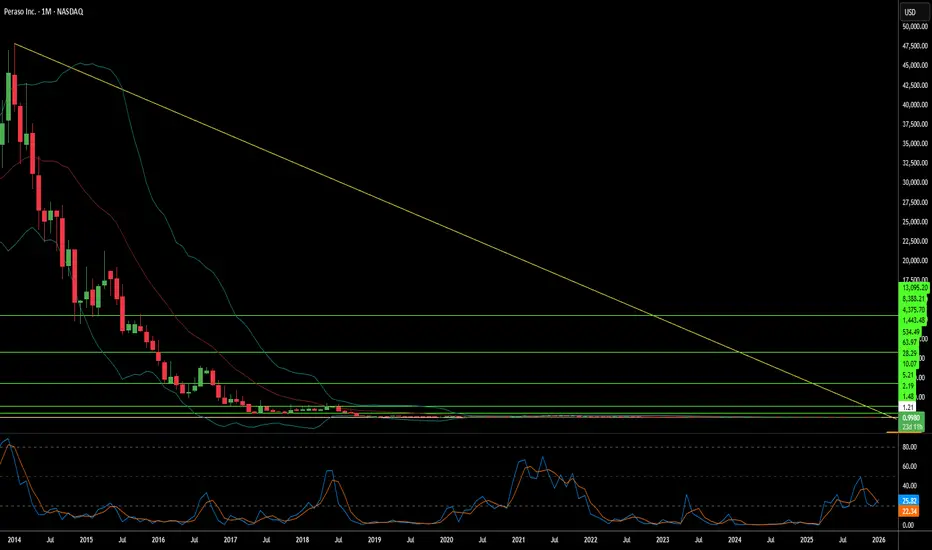Click the white 1.21 price label
The width and height of the screenshot is (932, 550).
point(908,407)
